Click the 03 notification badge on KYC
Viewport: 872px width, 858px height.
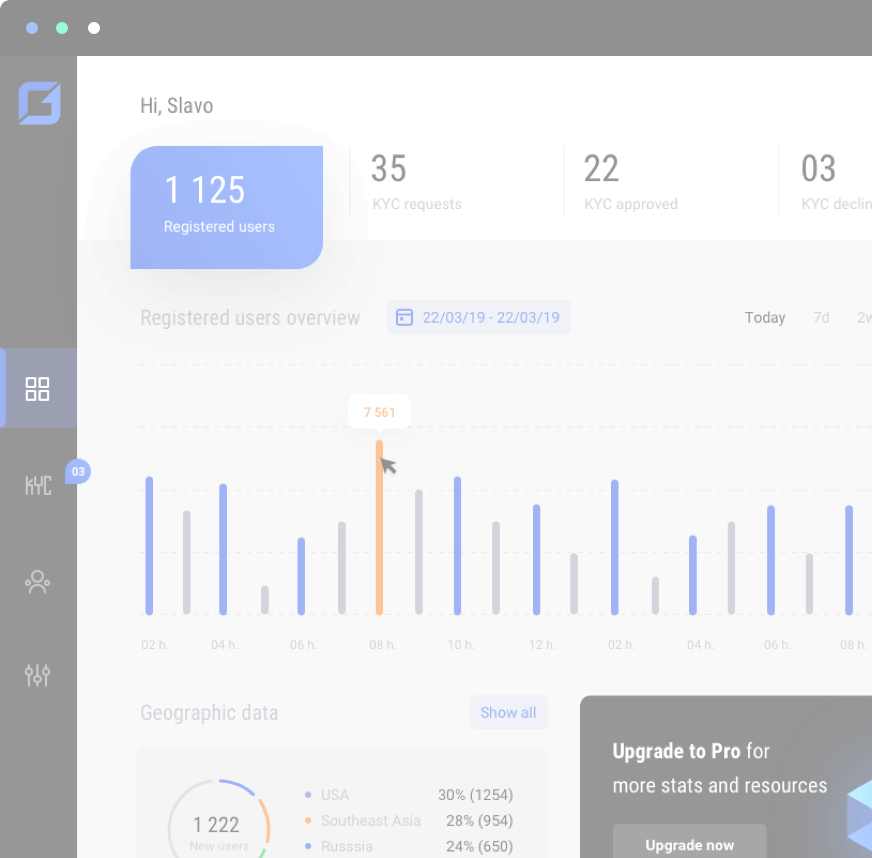[78, 471]
